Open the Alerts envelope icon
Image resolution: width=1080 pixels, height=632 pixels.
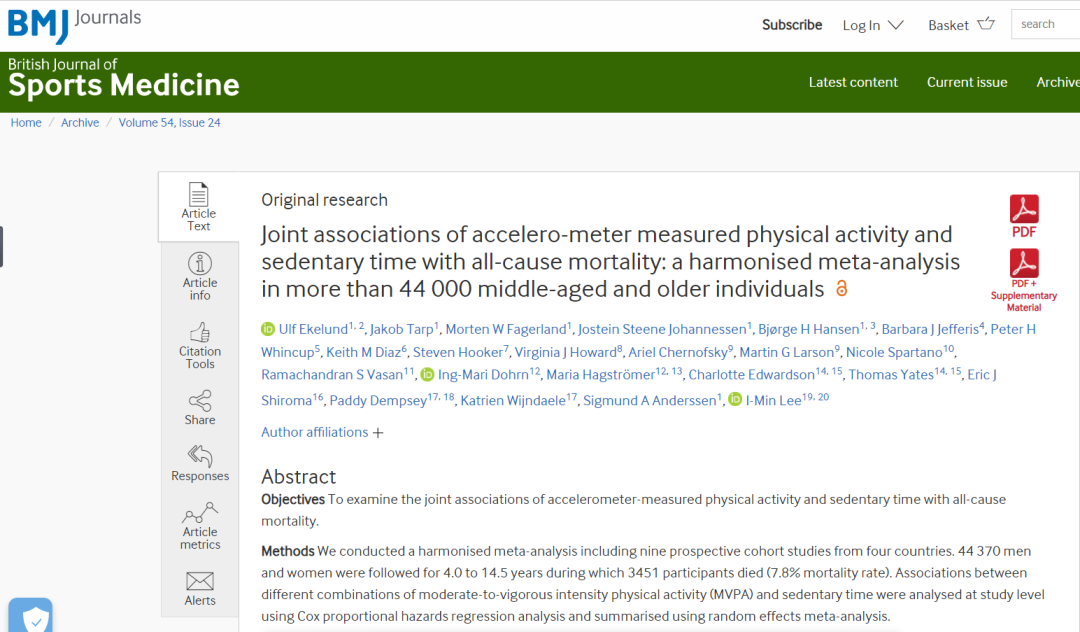200,581
